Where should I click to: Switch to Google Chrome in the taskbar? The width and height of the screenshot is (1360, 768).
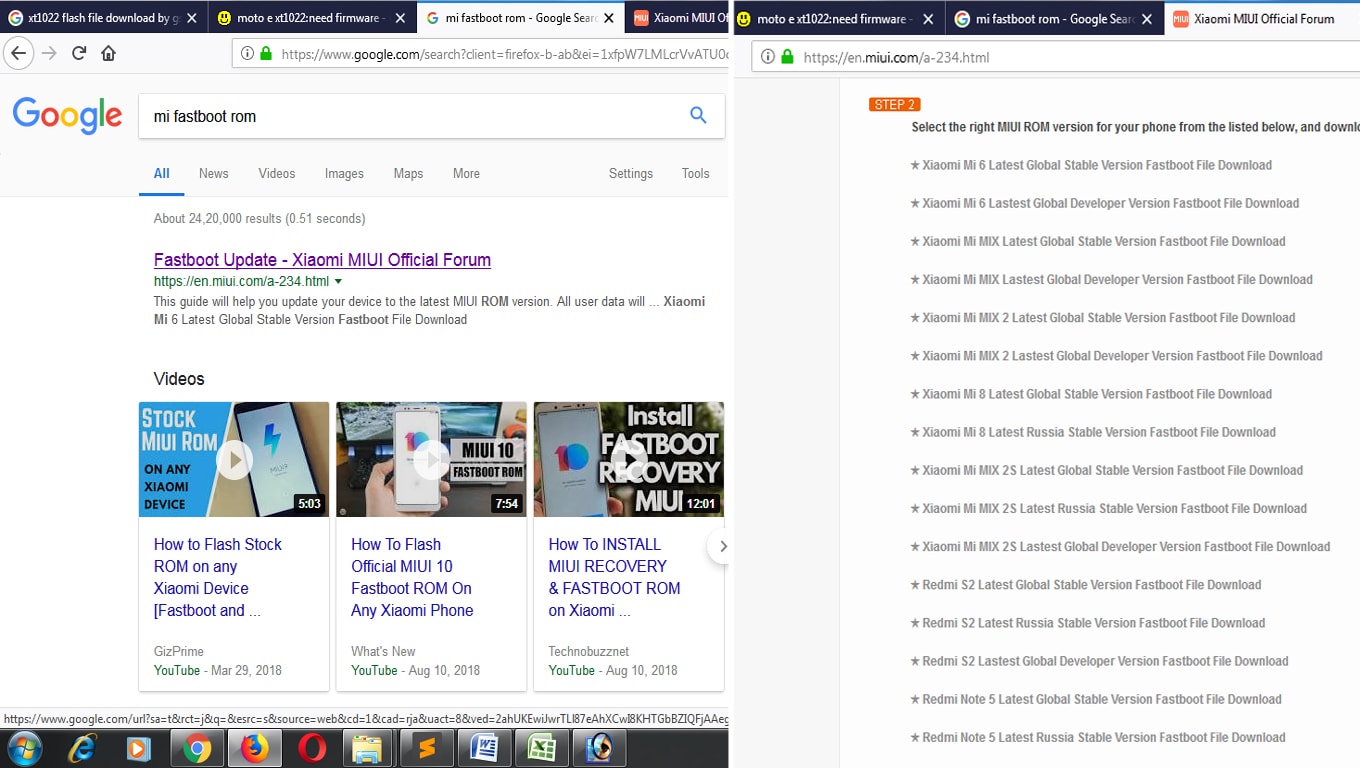click(196, 748)
